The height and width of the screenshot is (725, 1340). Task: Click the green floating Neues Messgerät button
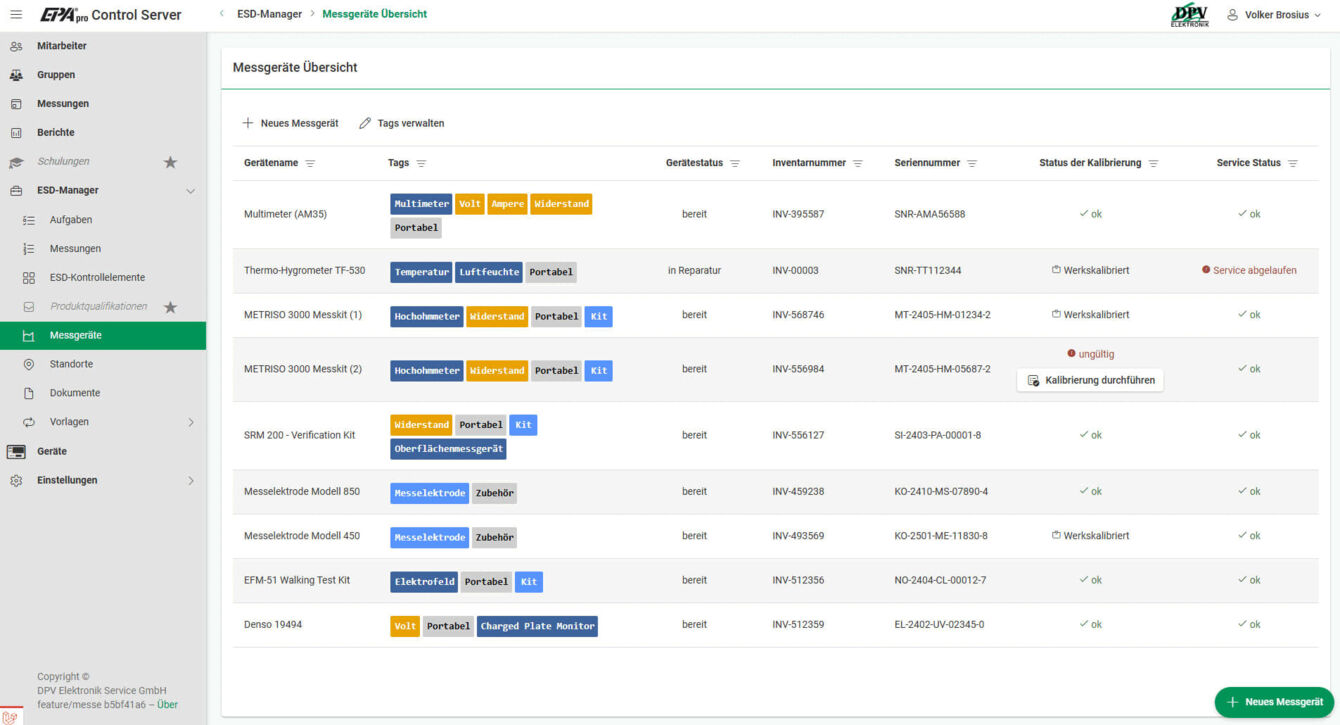click(x=1274, y=702)
